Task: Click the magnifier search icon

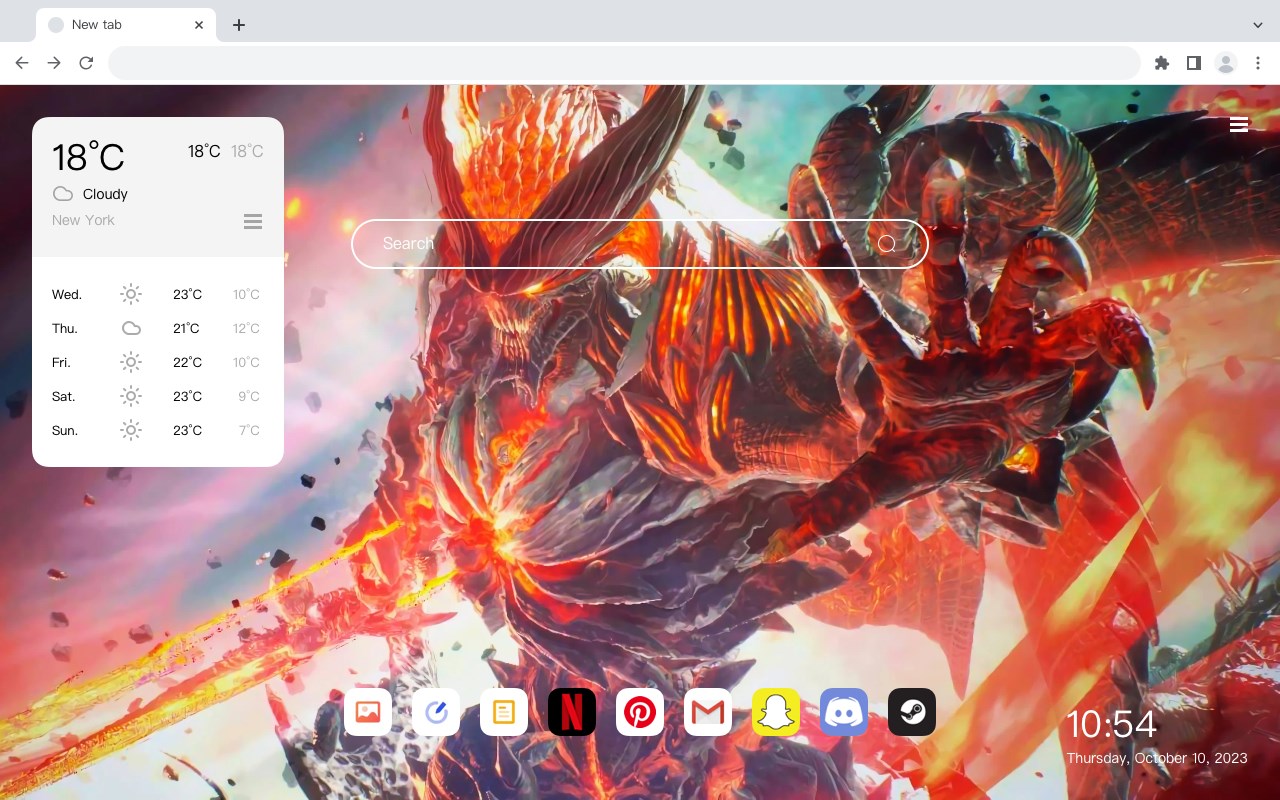Action: point(887,244)
